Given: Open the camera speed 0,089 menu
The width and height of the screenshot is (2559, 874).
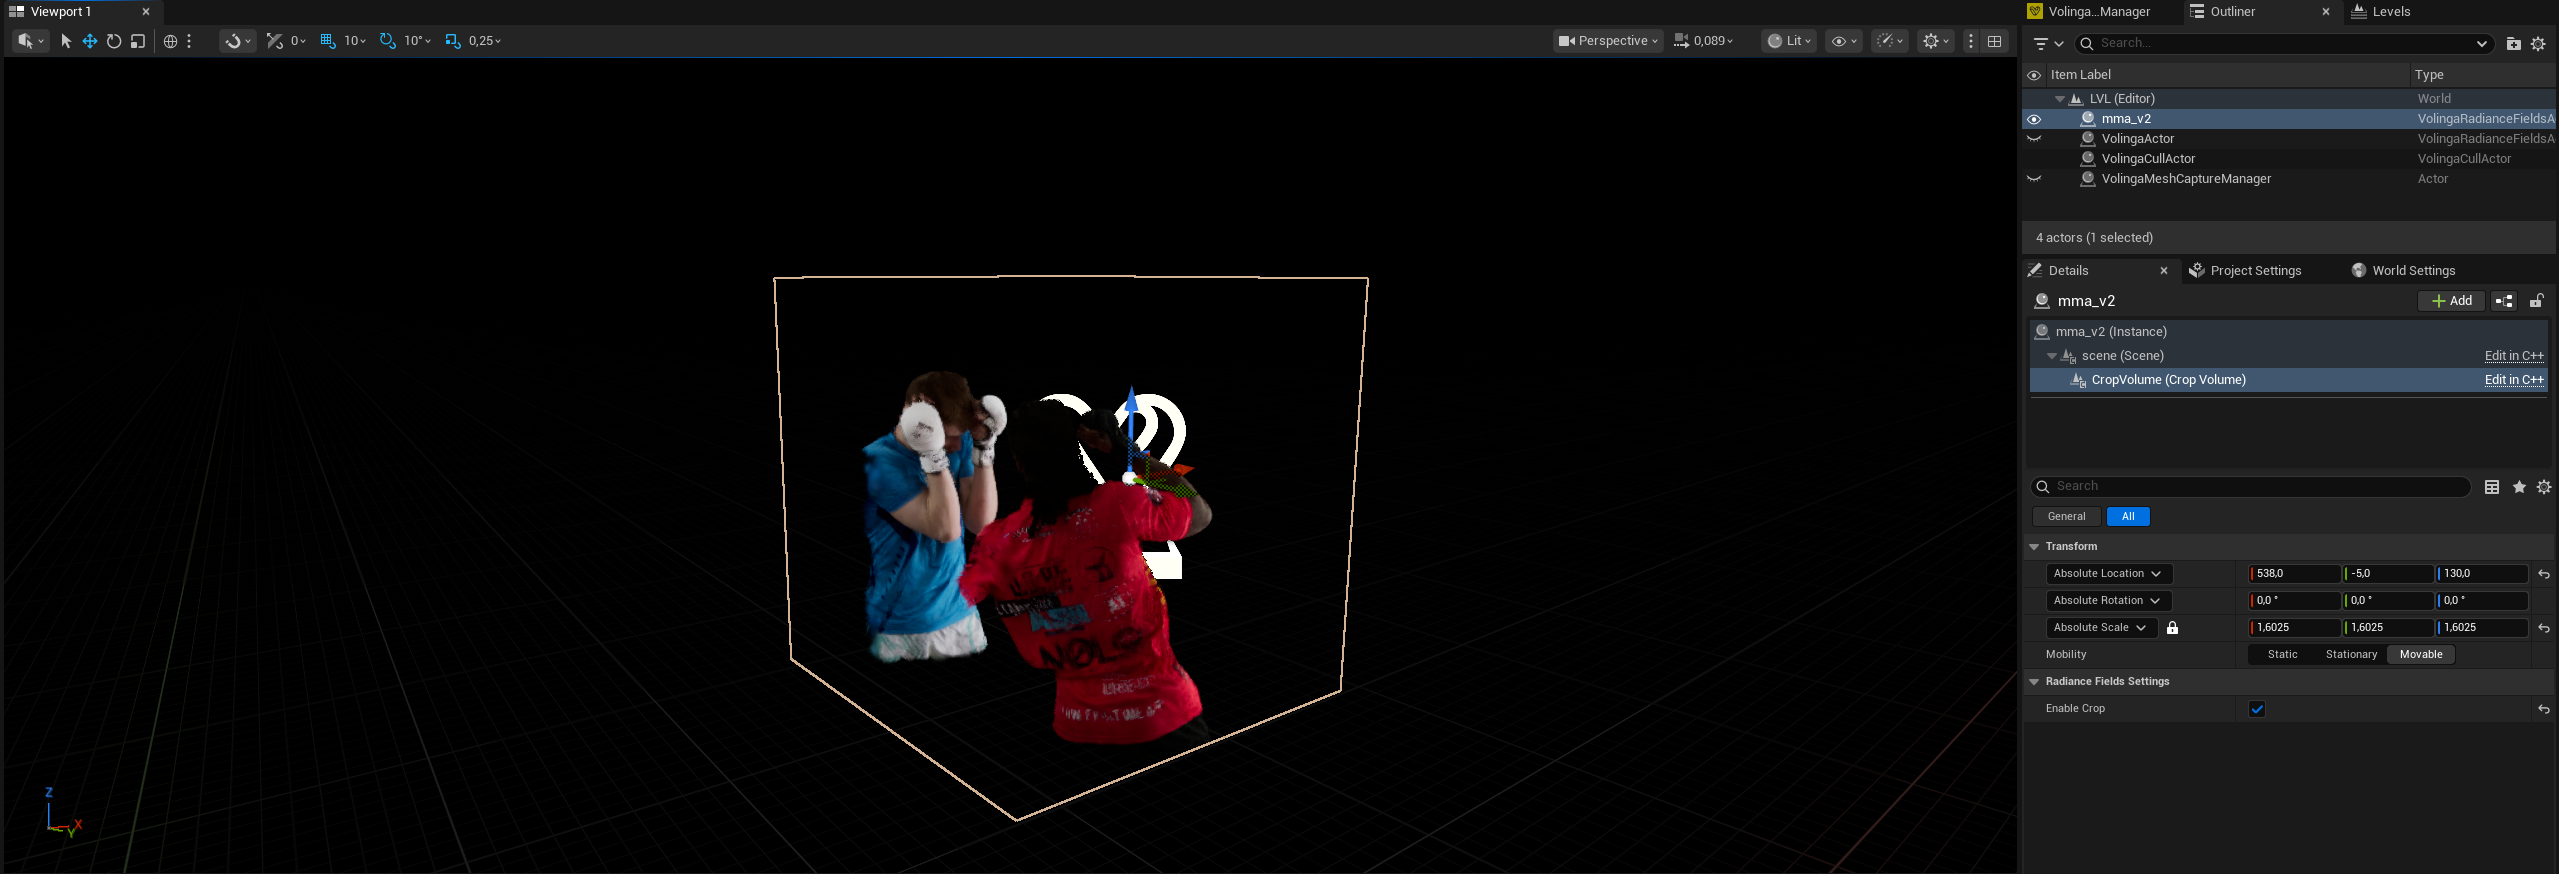Looking at the screenshot, I should pos(1703,41).
